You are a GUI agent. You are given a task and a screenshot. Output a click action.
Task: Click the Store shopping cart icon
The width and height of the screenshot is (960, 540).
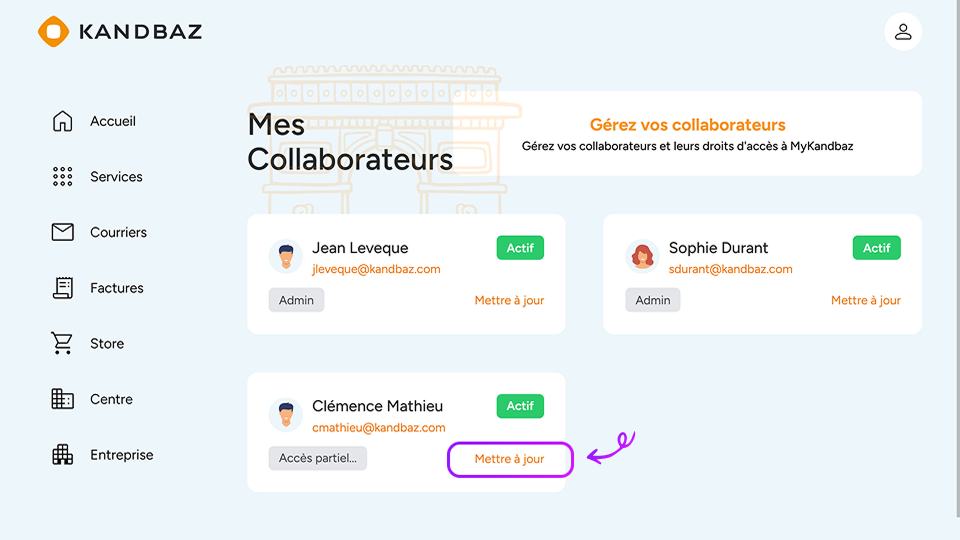tap(62, 344)
